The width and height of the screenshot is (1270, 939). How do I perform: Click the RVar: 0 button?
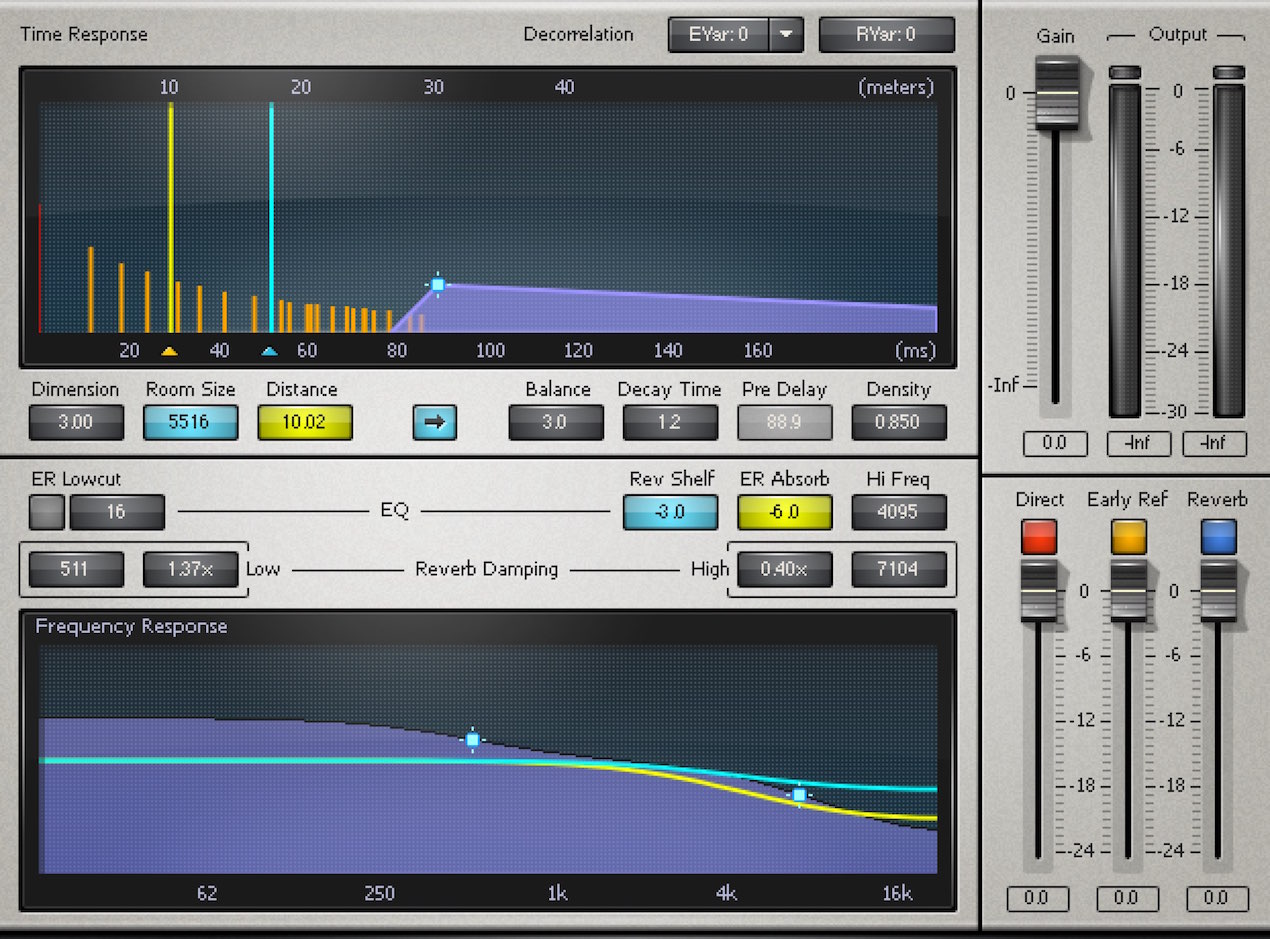click(887, 35)
